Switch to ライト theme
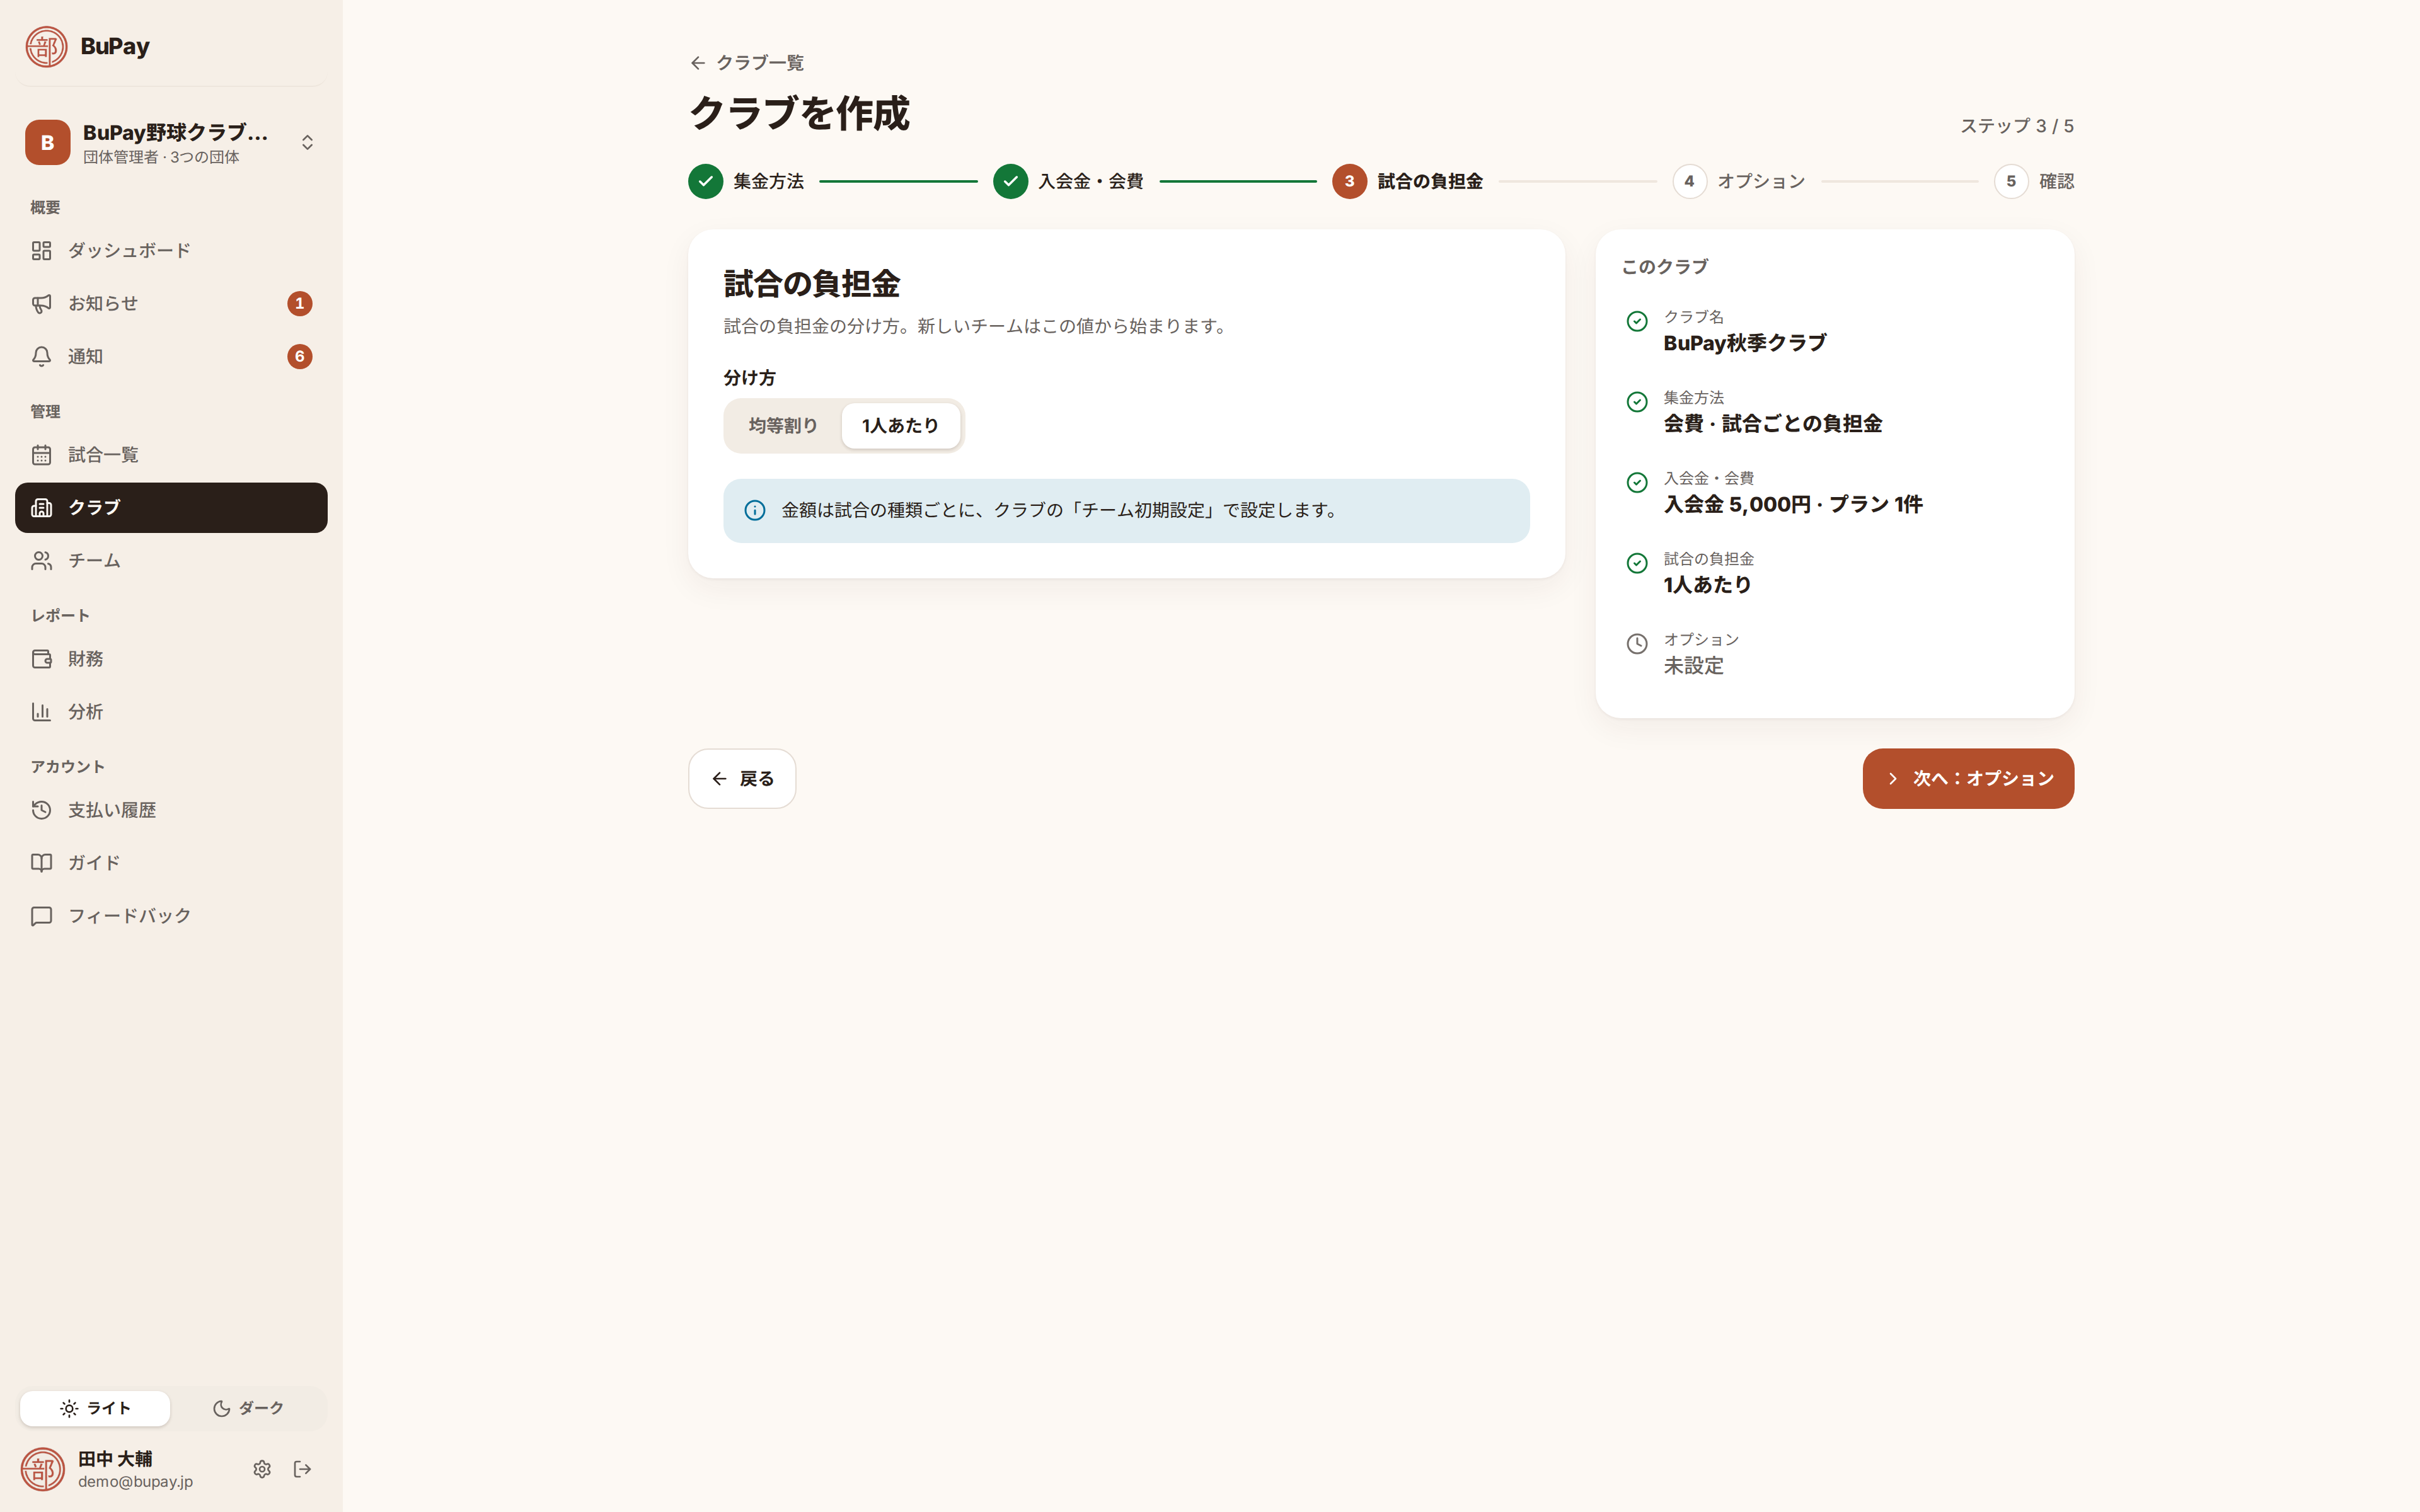Screen dimensions: 2420x1512 coord(95,1408)
